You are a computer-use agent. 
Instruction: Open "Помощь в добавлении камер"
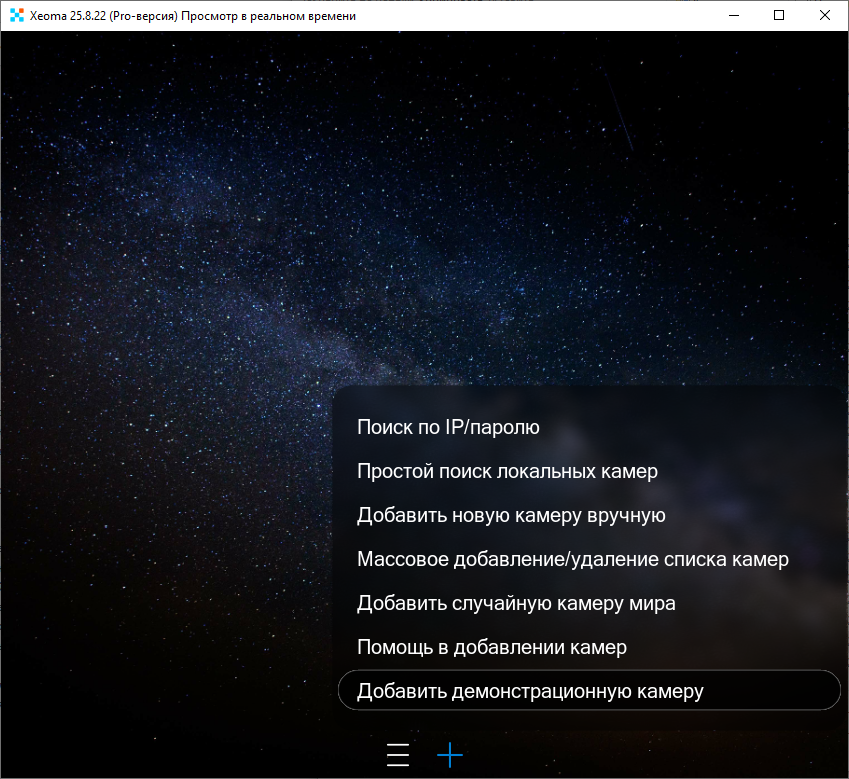point(491,647)
